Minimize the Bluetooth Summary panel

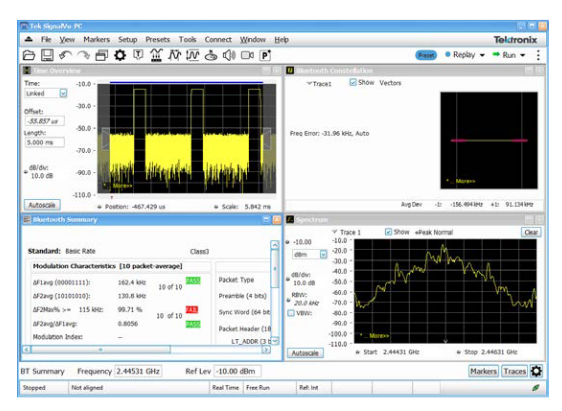click(266, 219)
